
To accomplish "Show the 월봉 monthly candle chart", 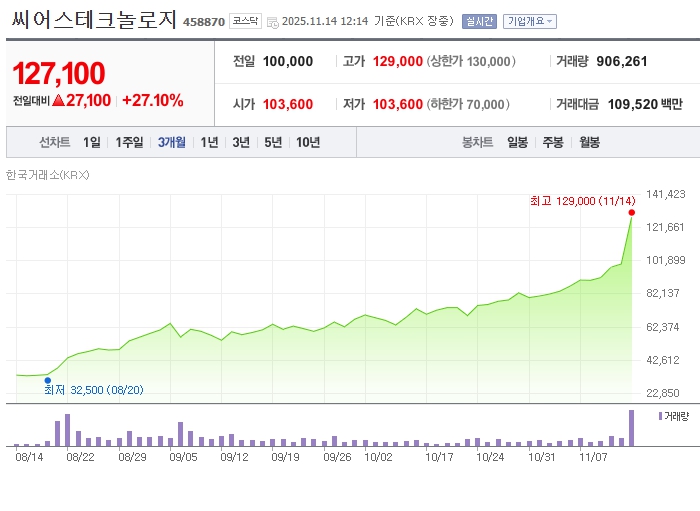I will (589, 143).
